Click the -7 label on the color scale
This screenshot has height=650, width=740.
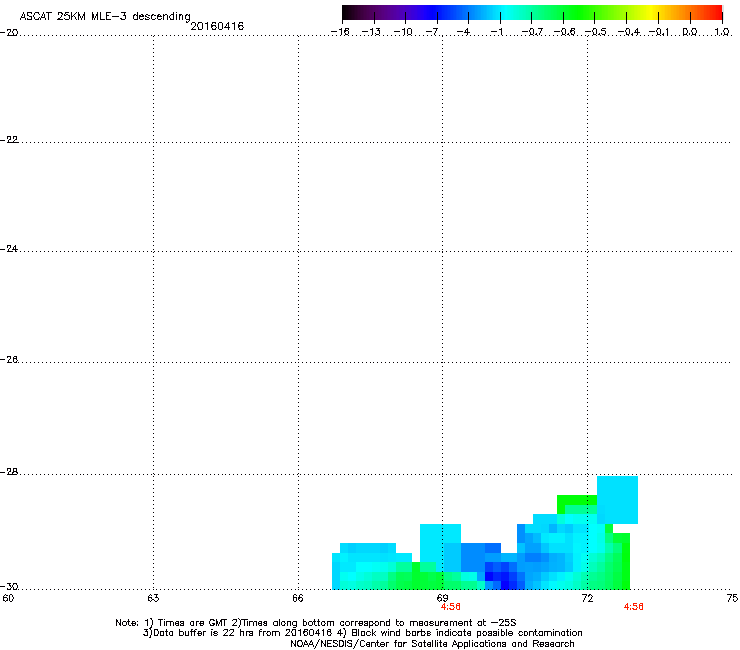[432, 32]
